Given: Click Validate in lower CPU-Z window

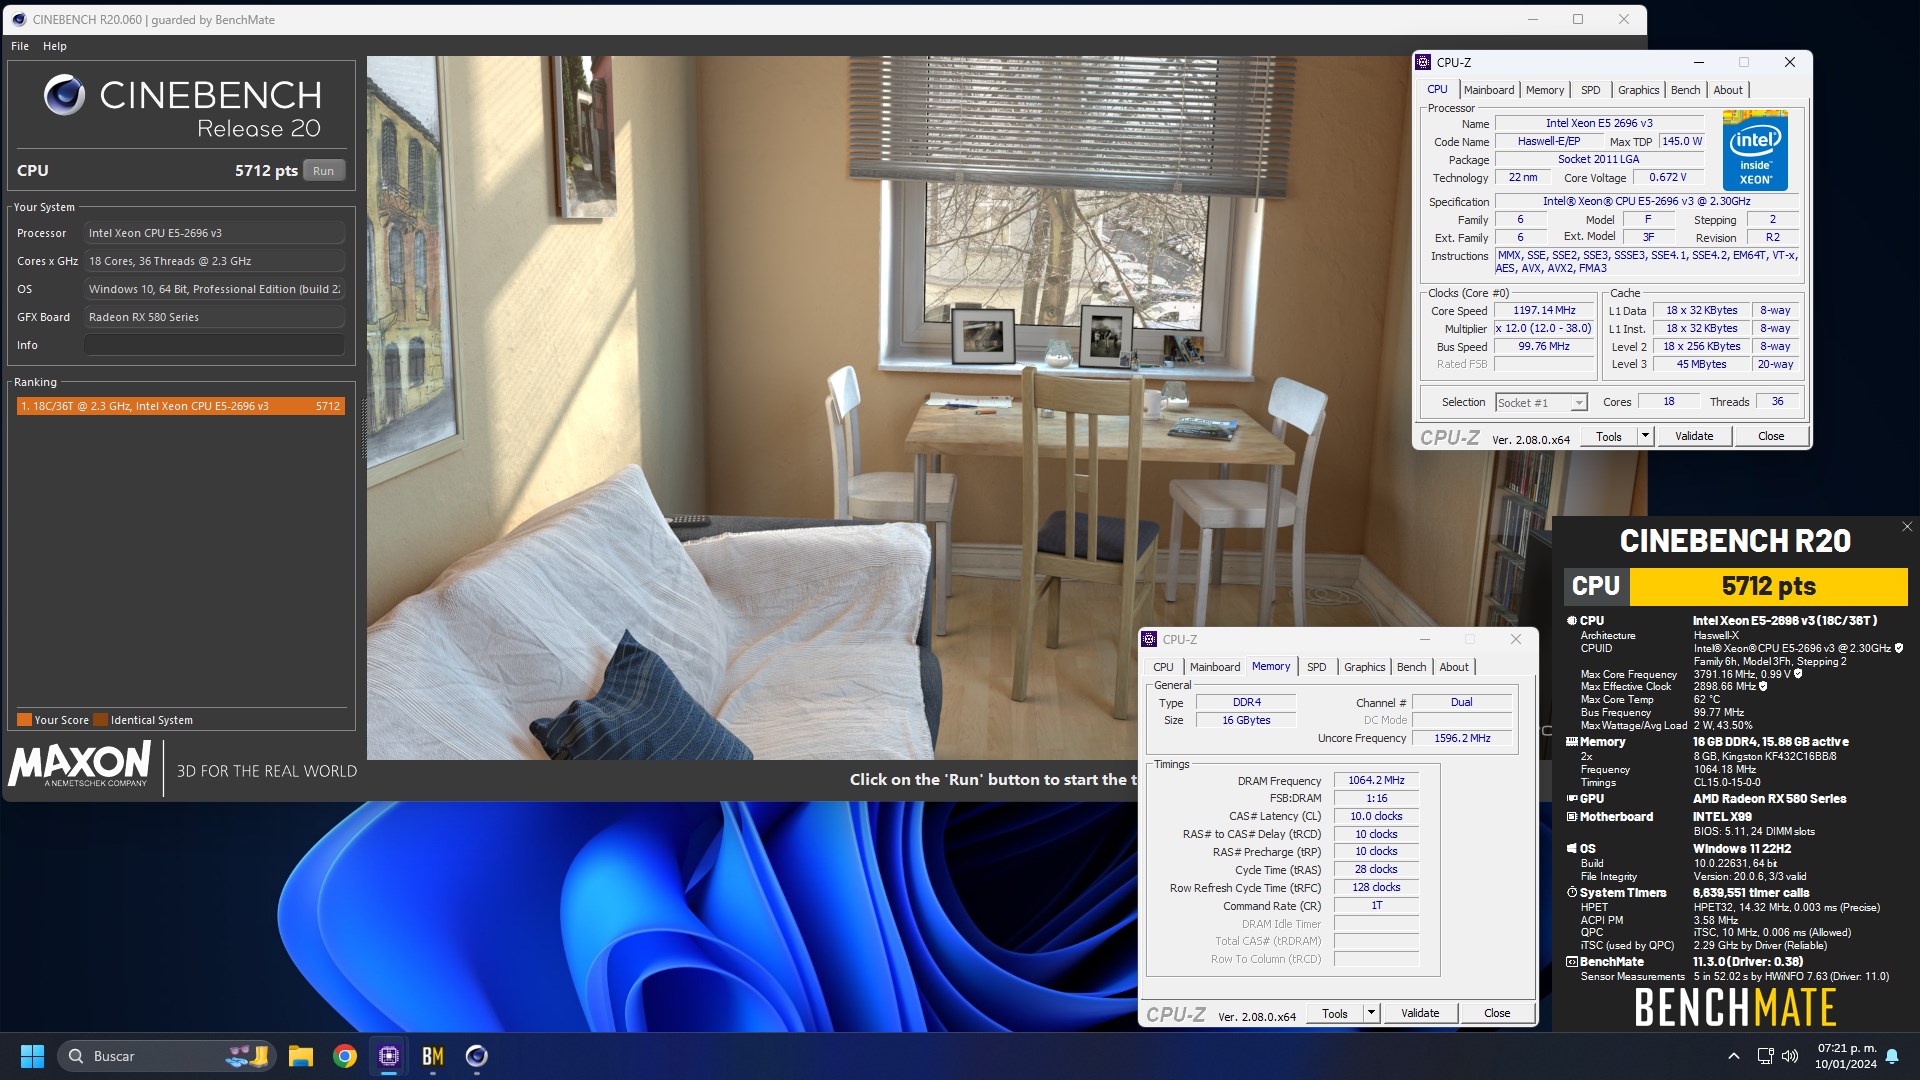Looking at the screenshot, I should (x=1420, y=1013).
